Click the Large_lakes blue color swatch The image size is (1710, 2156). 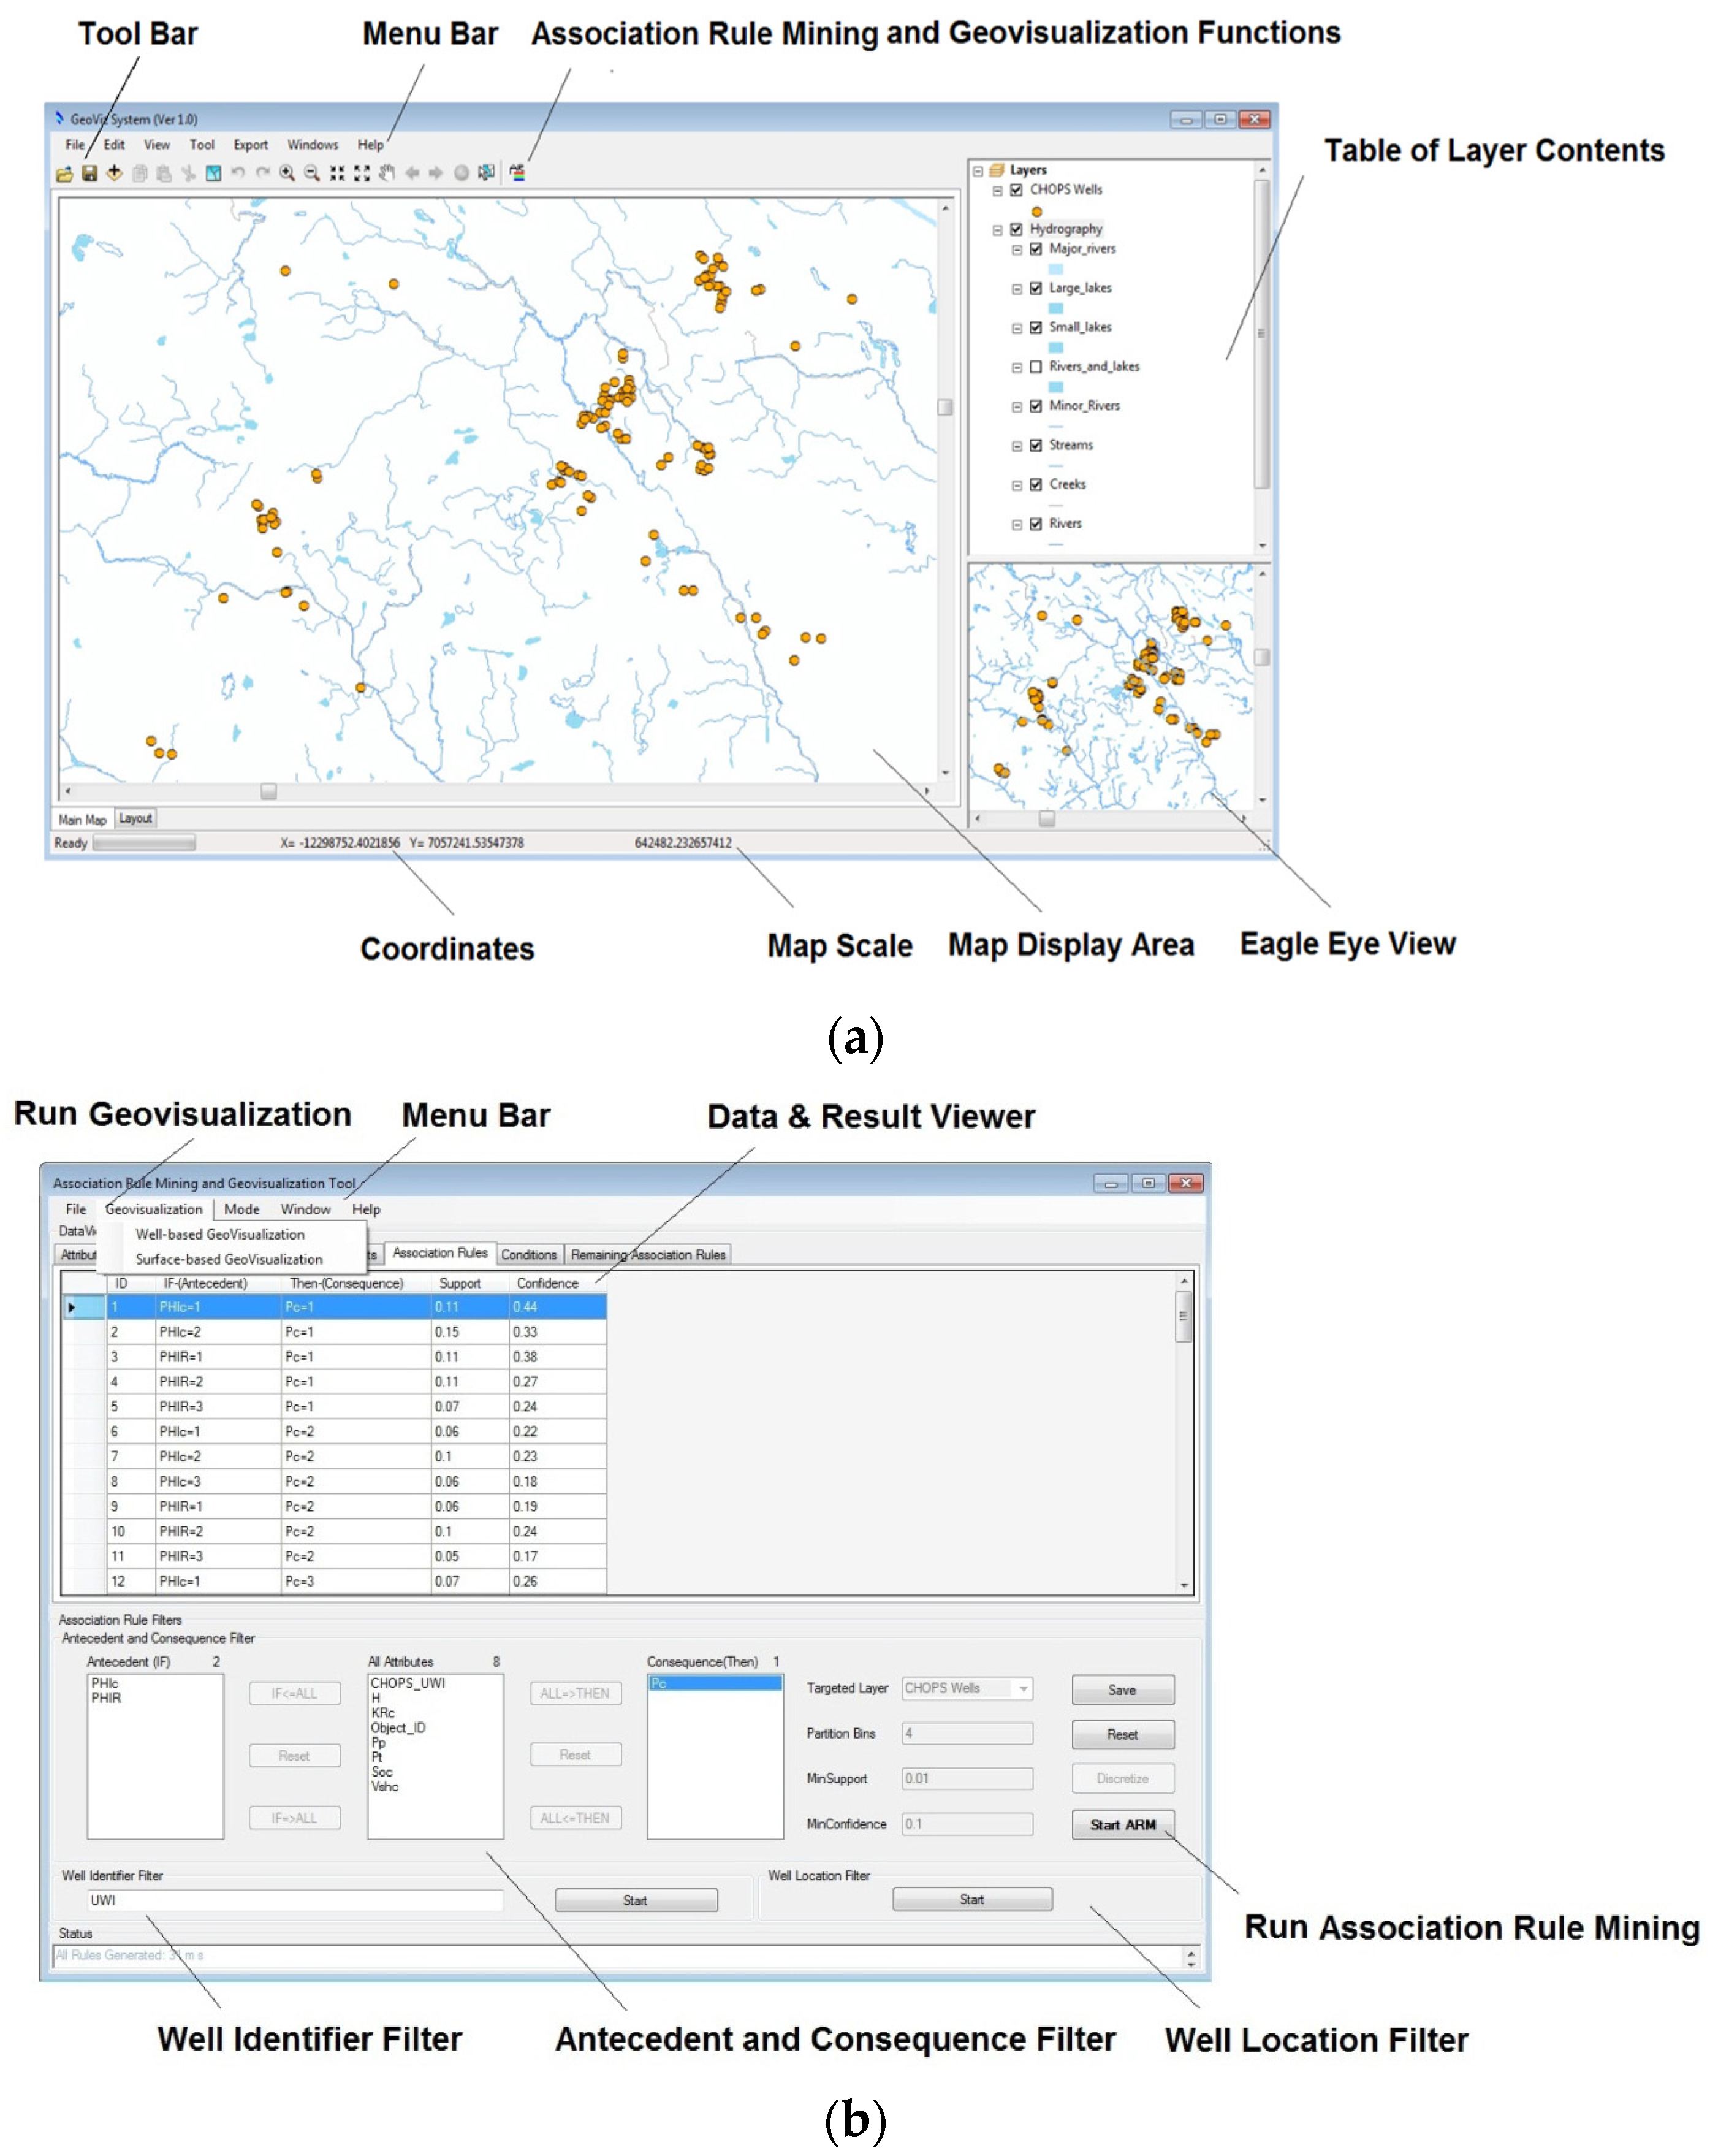pos(1056,308)
